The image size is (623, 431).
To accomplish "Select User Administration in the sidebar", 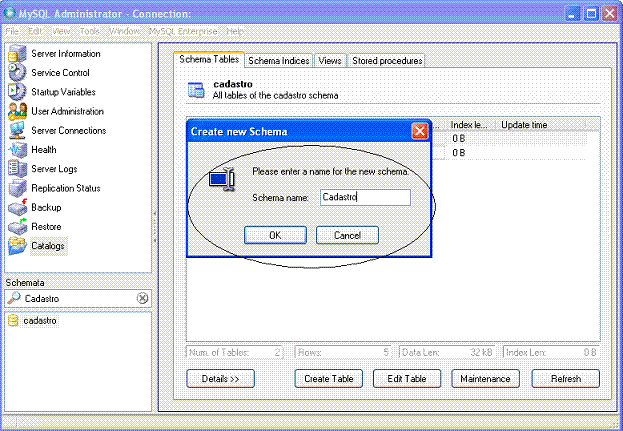I will [x=68, y=111].
